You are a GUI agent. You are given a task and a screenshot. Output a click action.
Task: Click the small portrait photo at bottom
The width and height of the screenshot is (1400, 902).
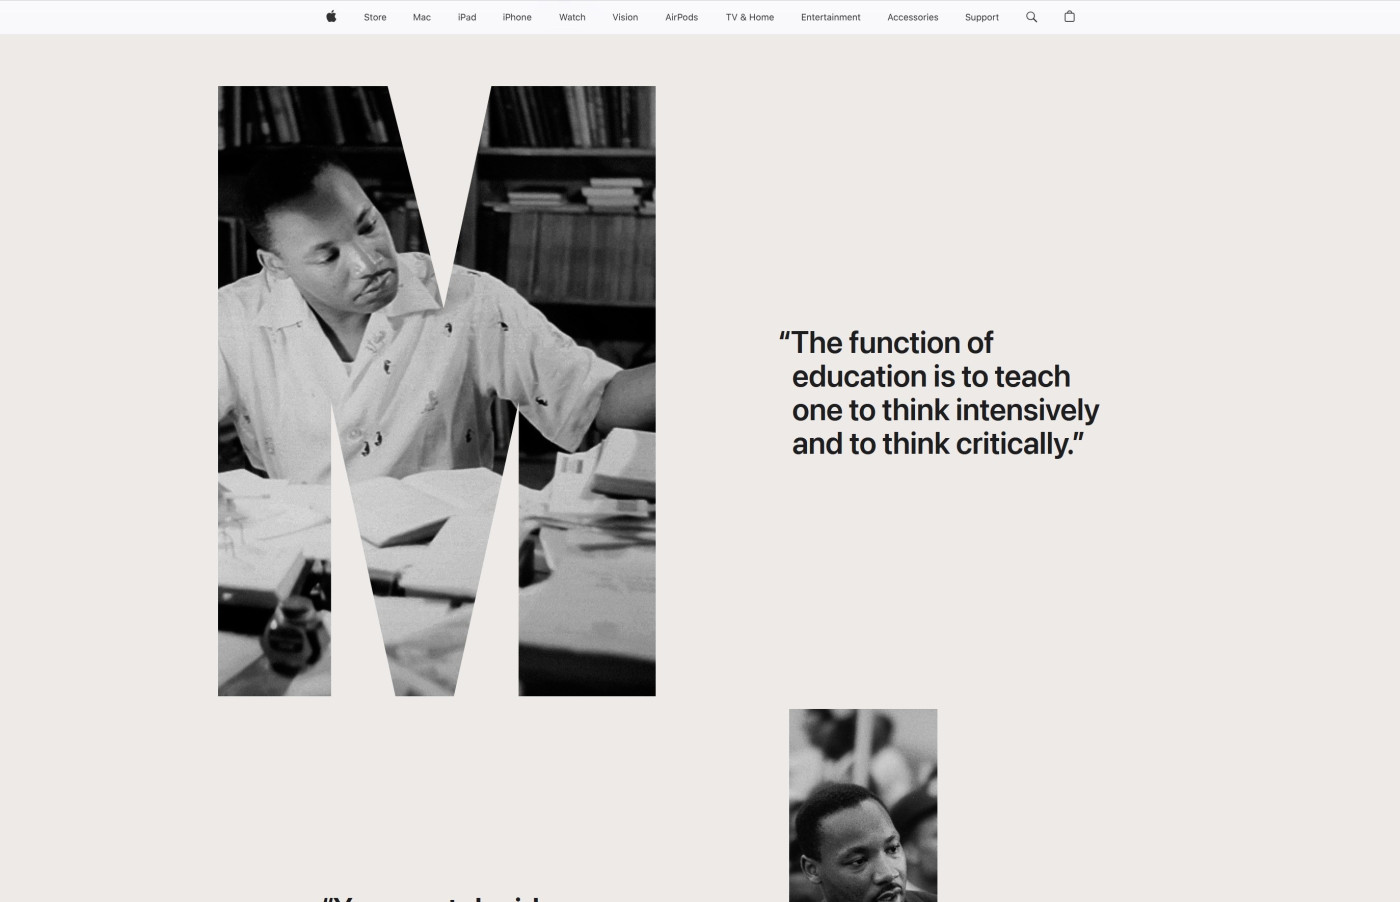[x=863, y=805]
